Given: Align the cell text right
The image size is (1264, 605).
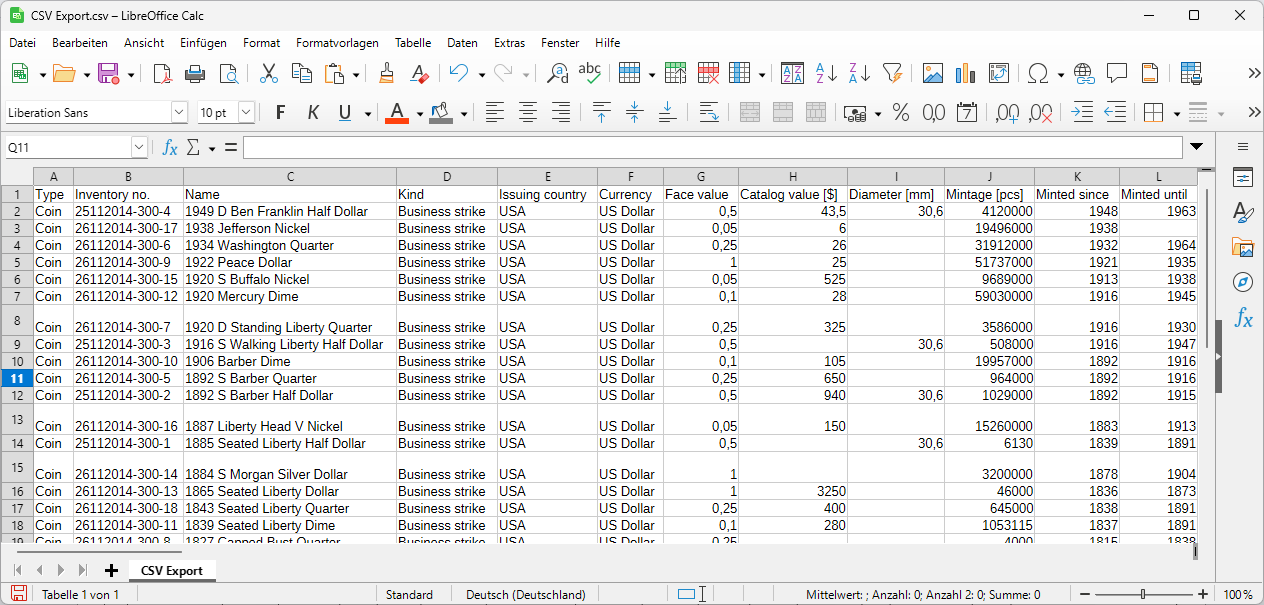Looking at the screenshot, I should 561,113.
